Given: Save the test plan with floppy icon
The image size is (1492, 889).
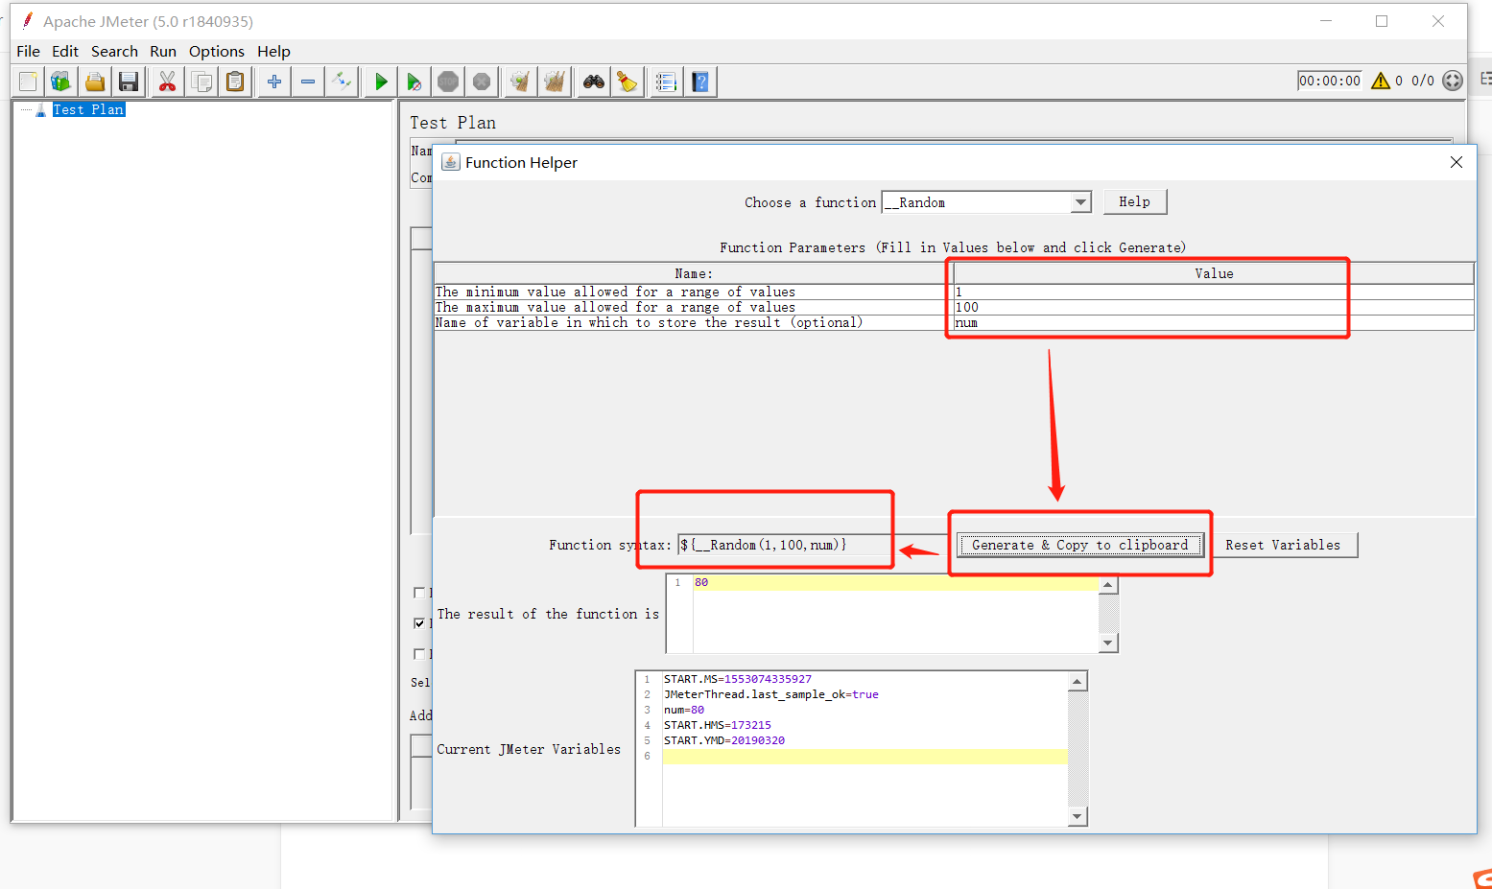Looking at the screenshot, I should point(128,82).
